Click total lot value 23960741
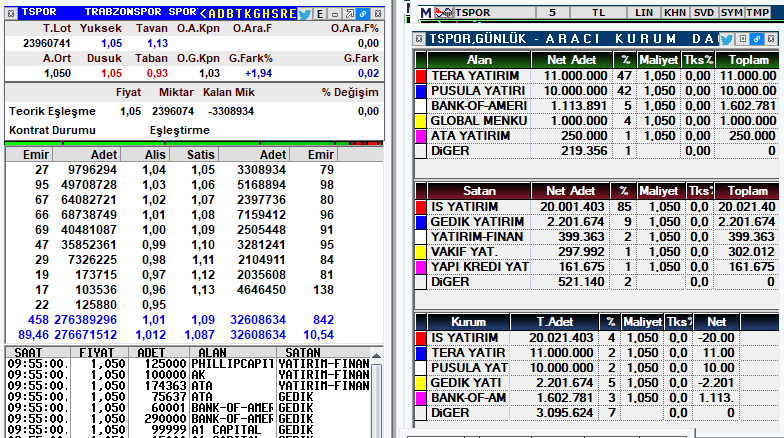This screenshot has height=438, width=784. click(46, 44)
